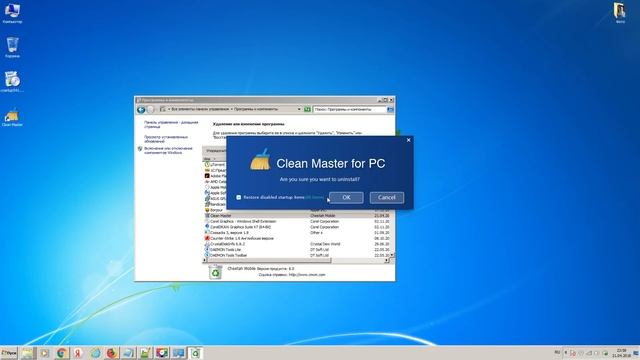
Task: Show hidden system tray icons arrow
Action: click(x=566, y=353)
